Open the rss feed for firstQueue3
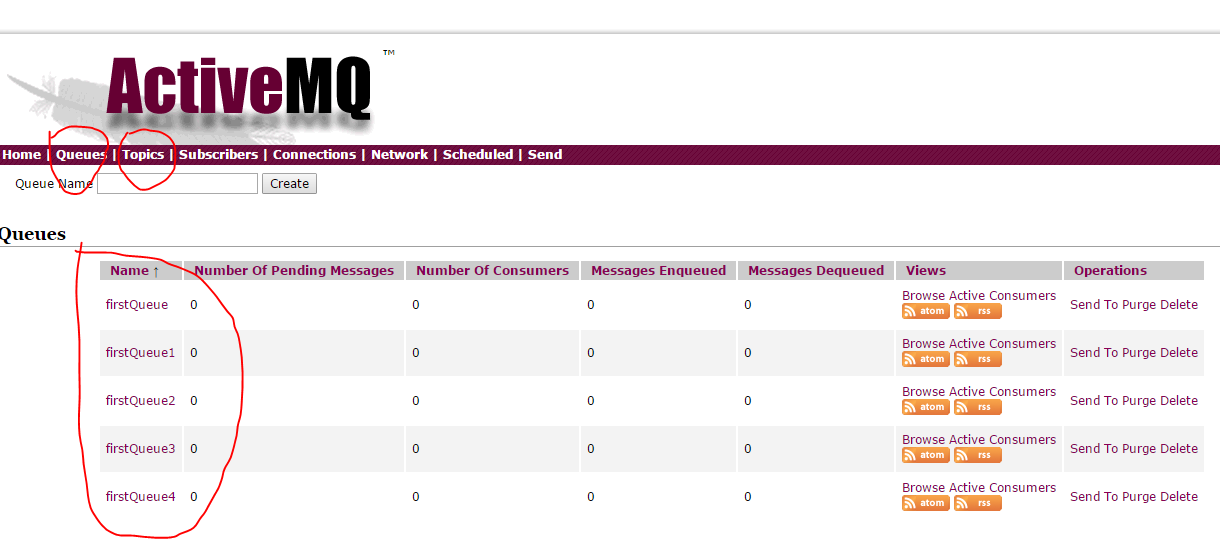The image size is (1220, 539). [977, 455]
